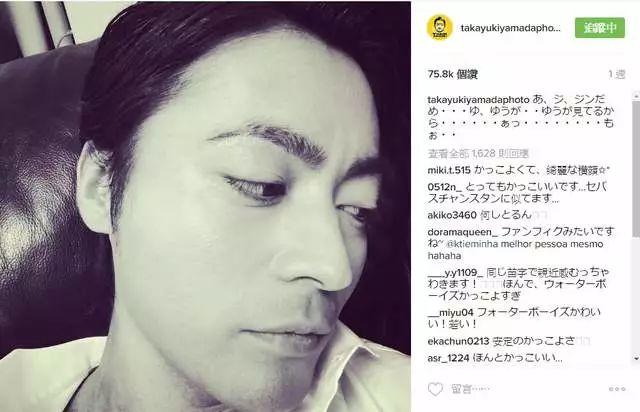Open commenter miki.t.515 profile

pos(449,170)
